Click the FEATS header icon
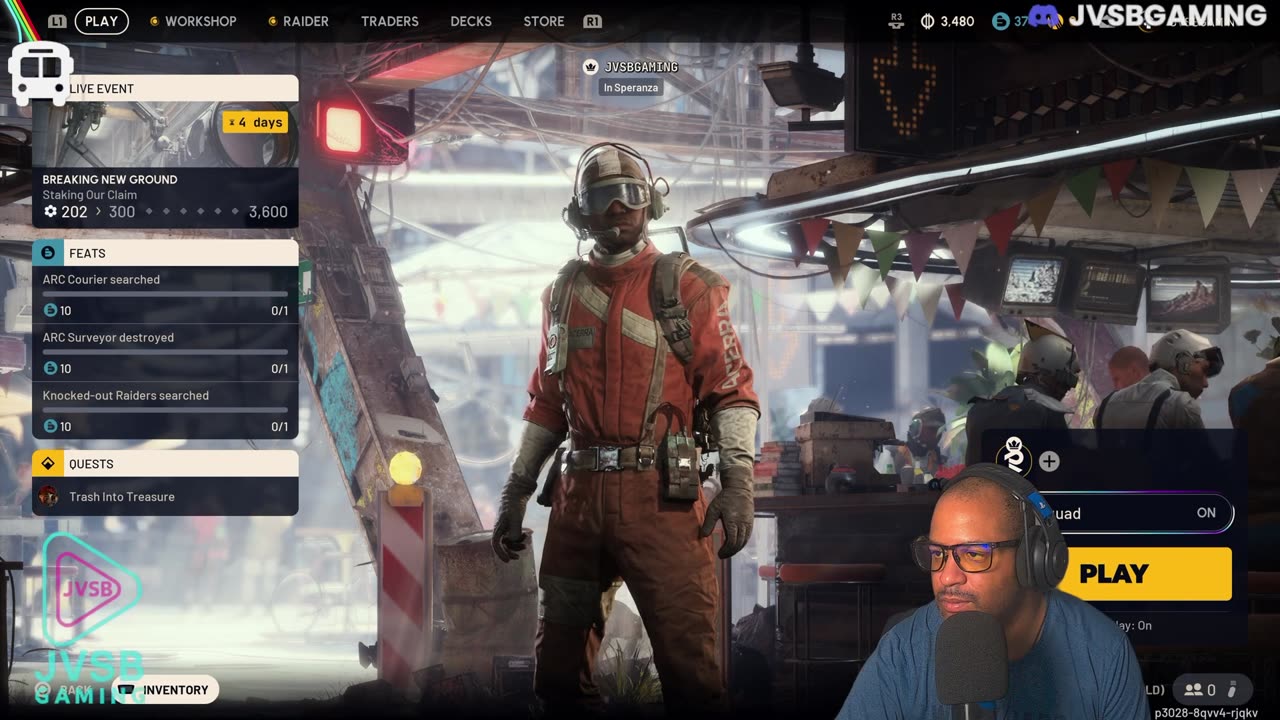Image resolution: width=1280 pixels, height=720 pixels. (48, 253)
